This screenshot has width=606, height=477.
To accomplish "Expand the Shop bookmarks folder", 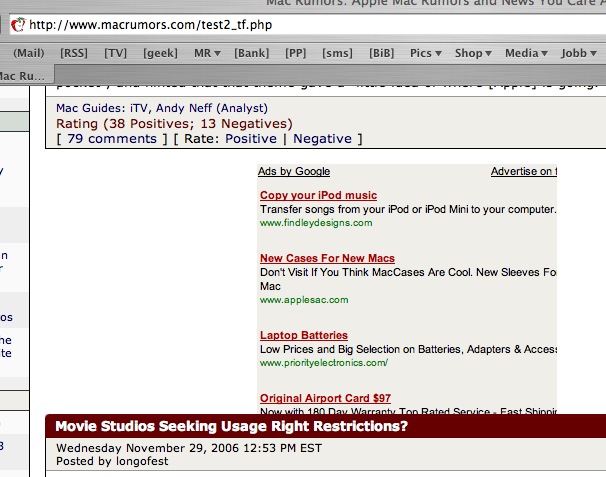I will [x=473, y=53].
